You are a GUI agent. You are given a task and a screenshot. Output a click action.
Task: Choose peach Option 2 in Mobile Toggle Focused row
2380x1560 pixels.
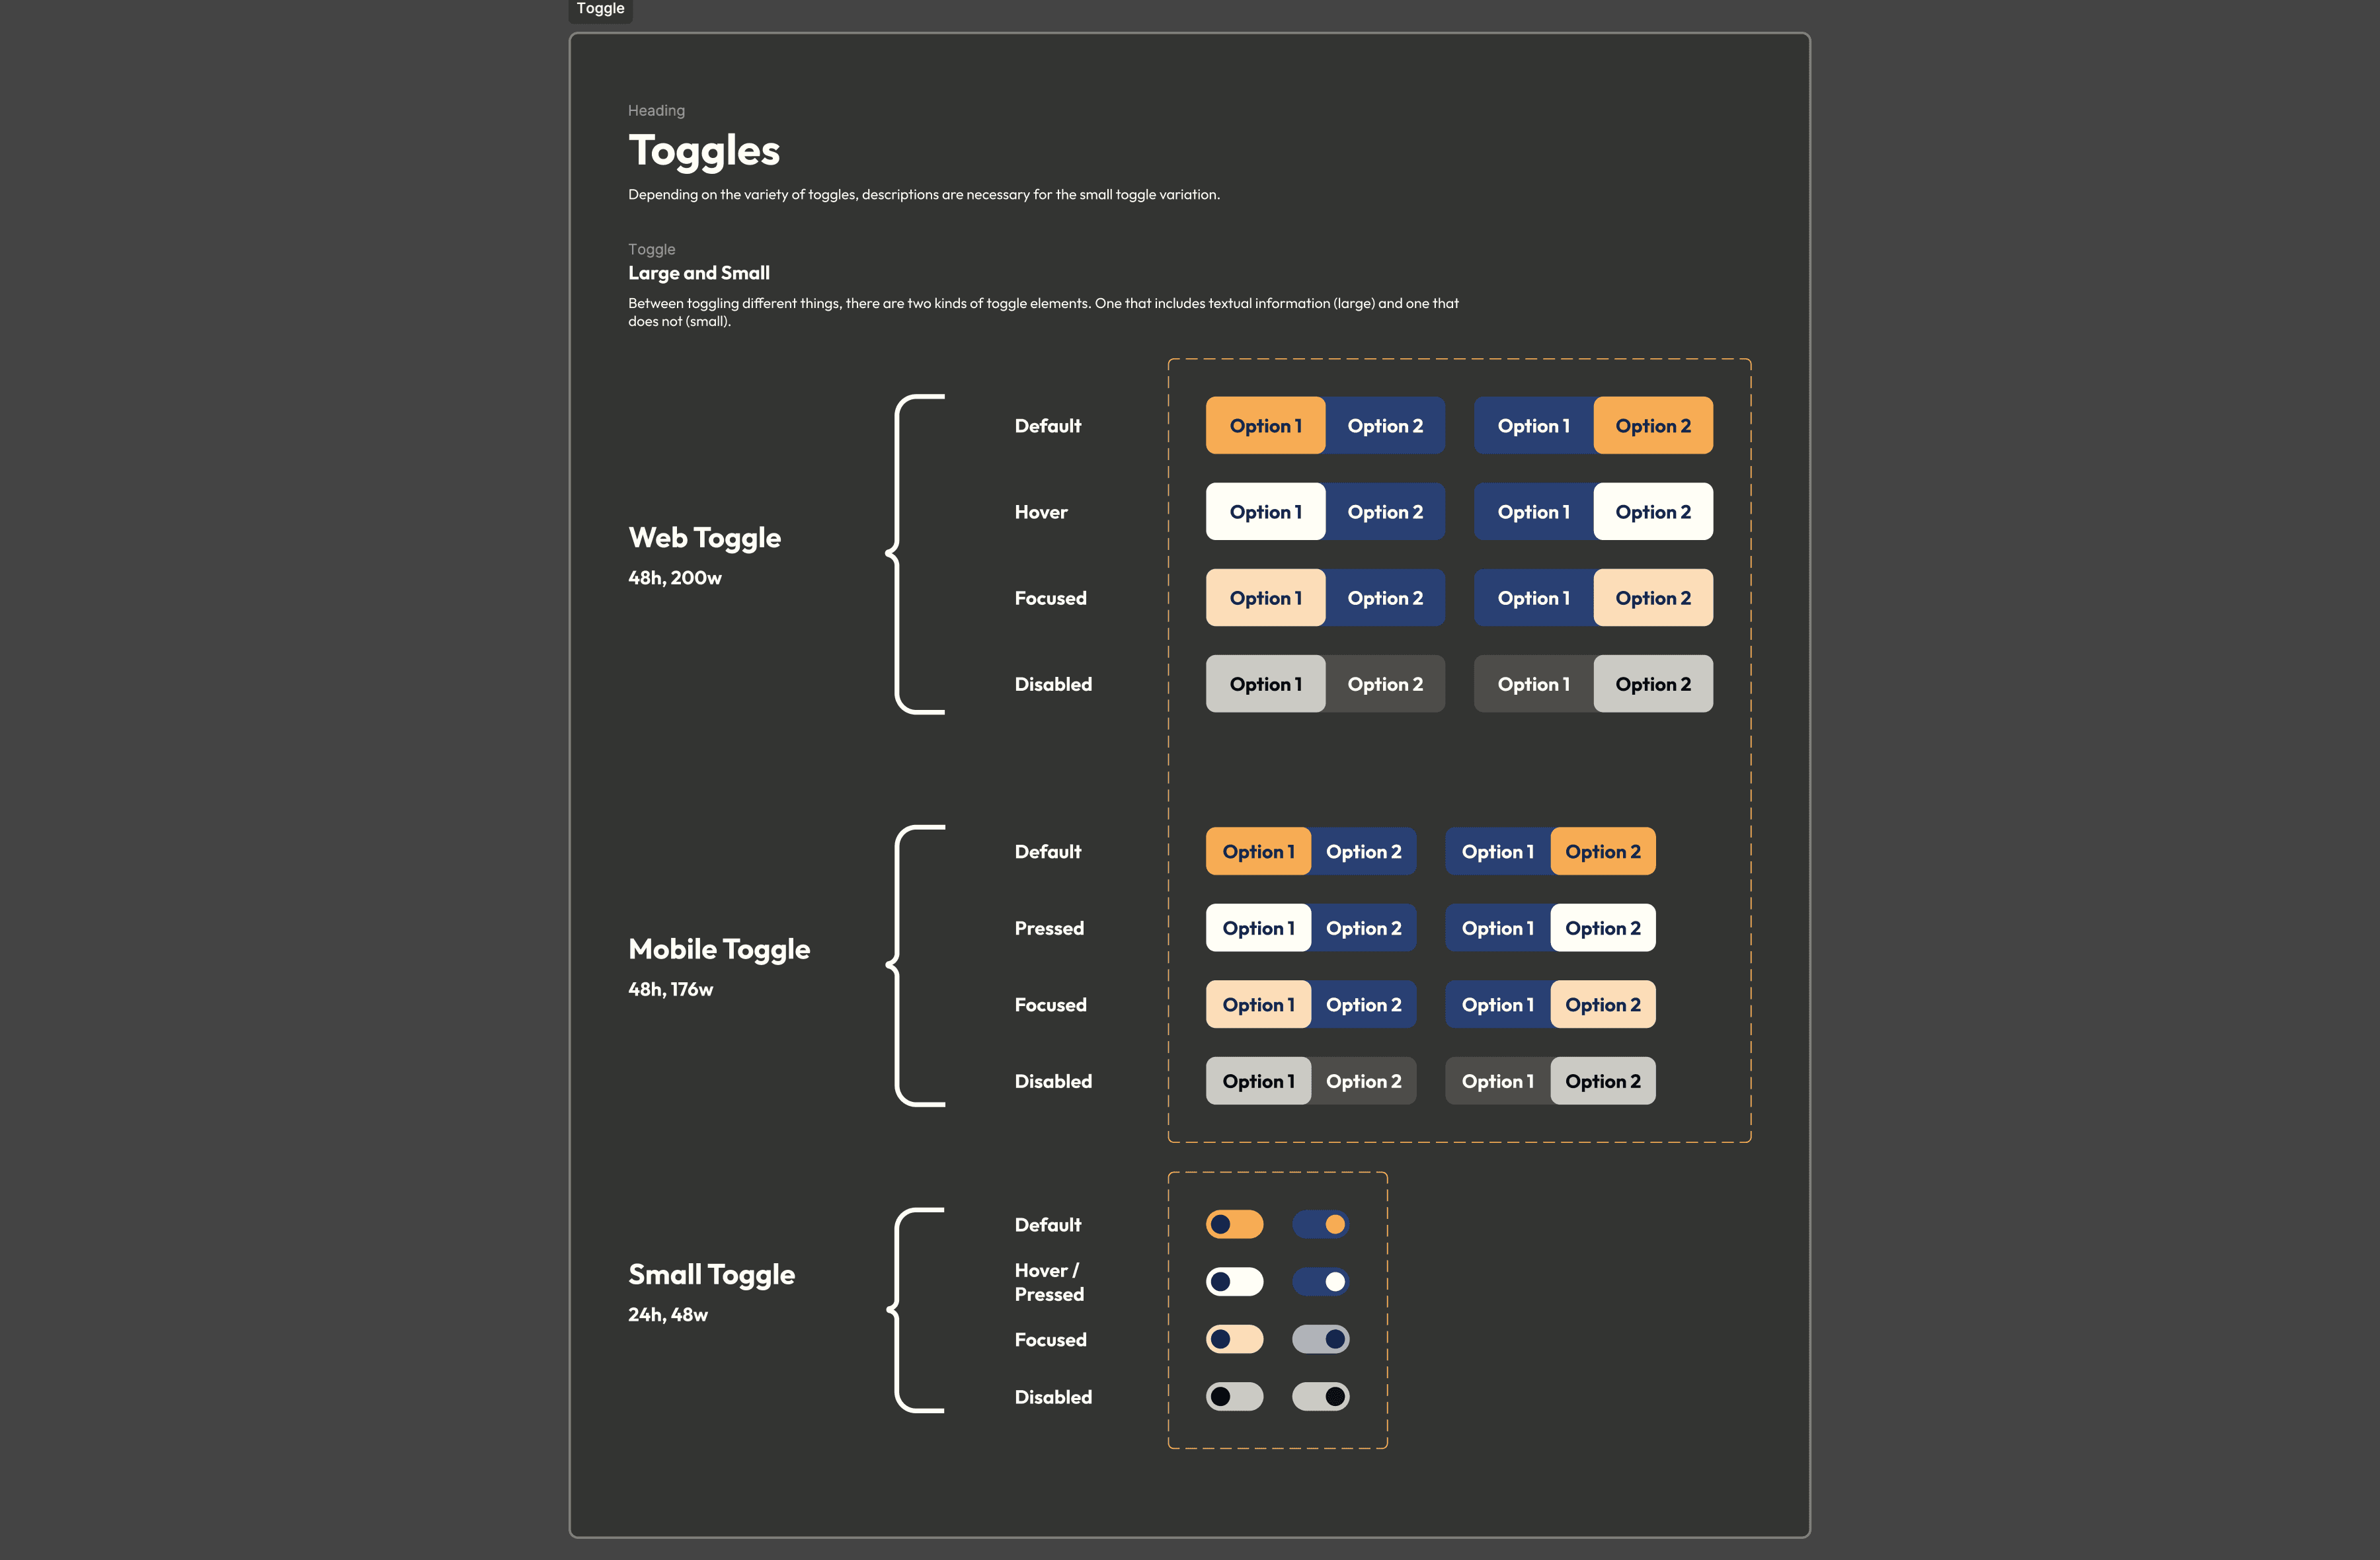[1603, 1005]
